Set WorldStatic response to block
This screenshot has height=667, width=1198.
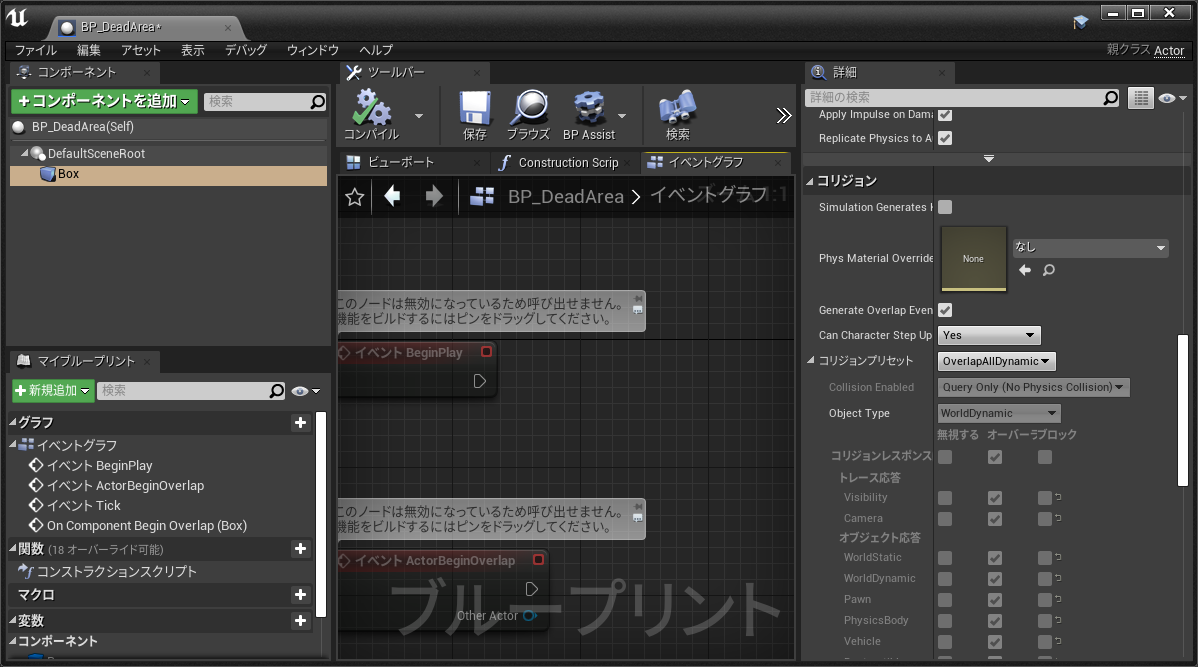[1044, 558]
